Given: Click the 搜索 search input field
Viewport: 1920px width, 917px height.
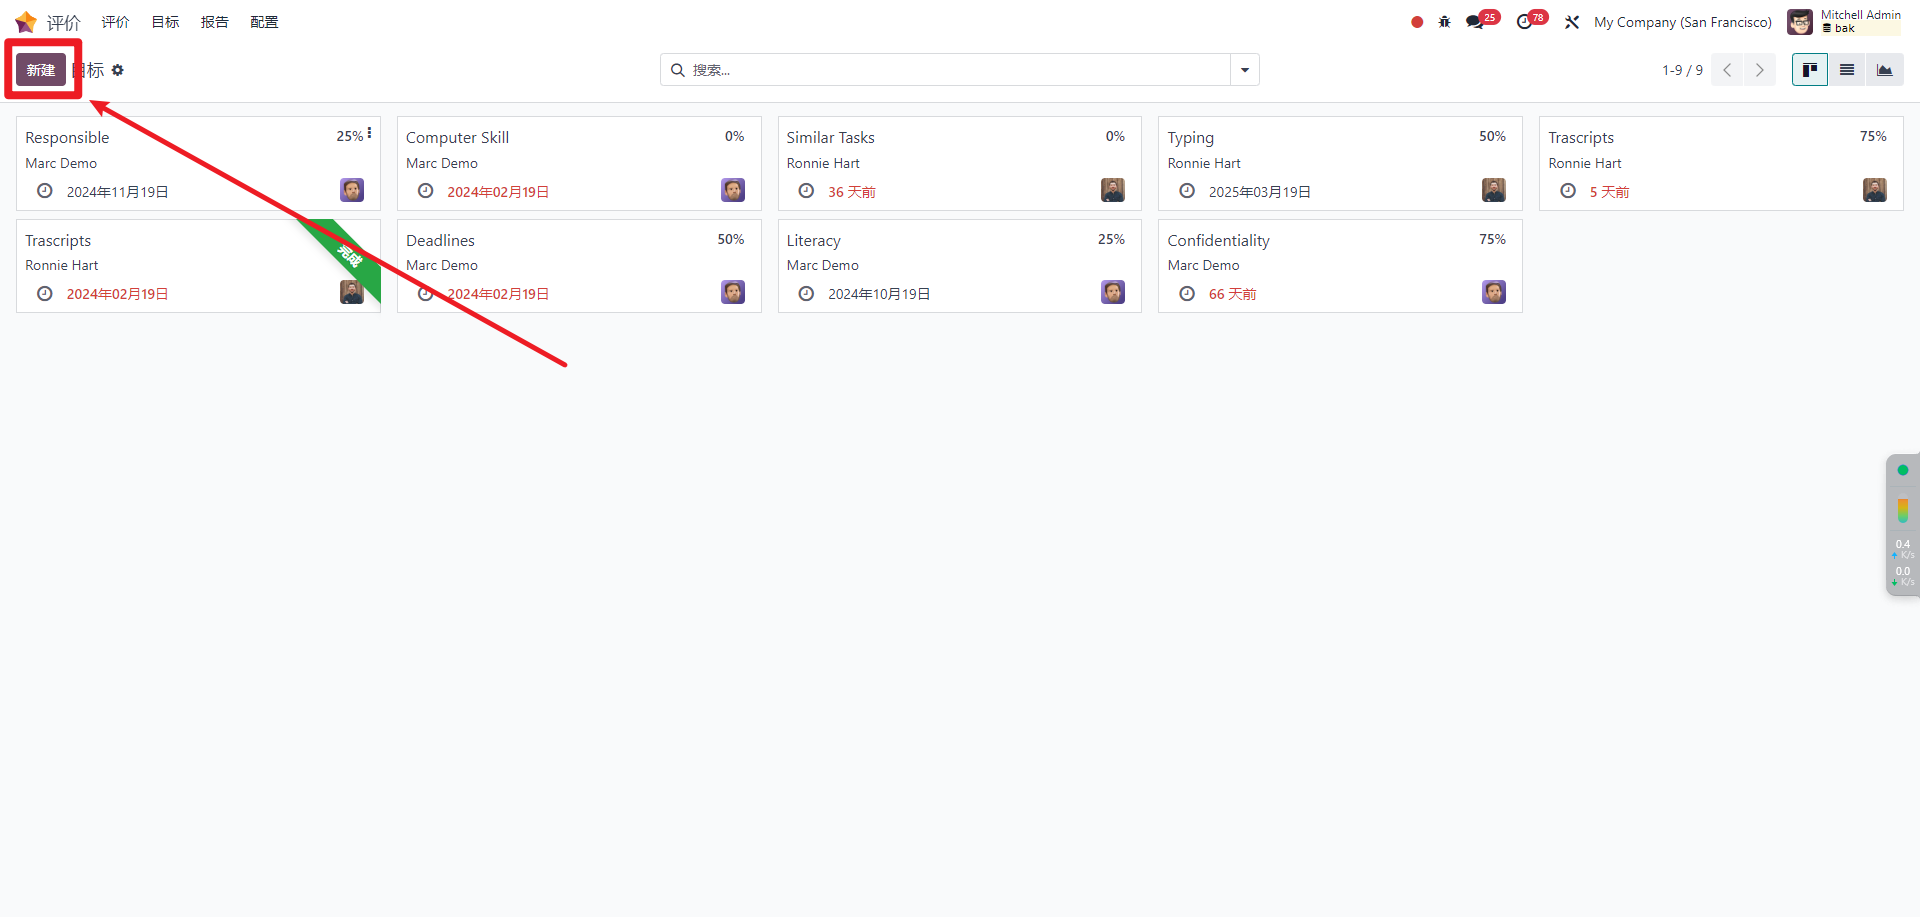Looking at the screenshot, I should click(x=950, y=70).
